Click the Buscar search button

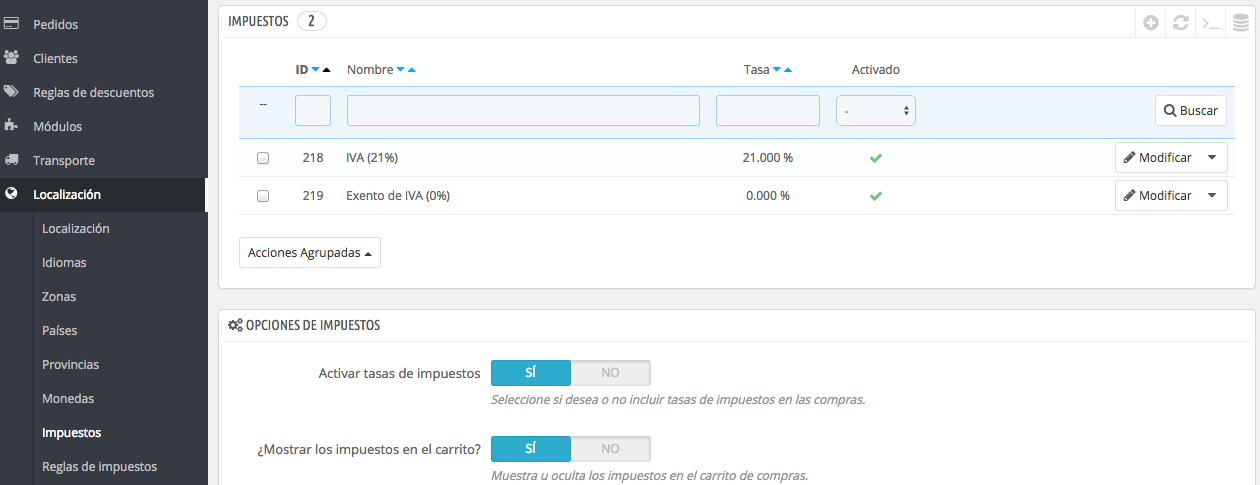pos(1191,110)
